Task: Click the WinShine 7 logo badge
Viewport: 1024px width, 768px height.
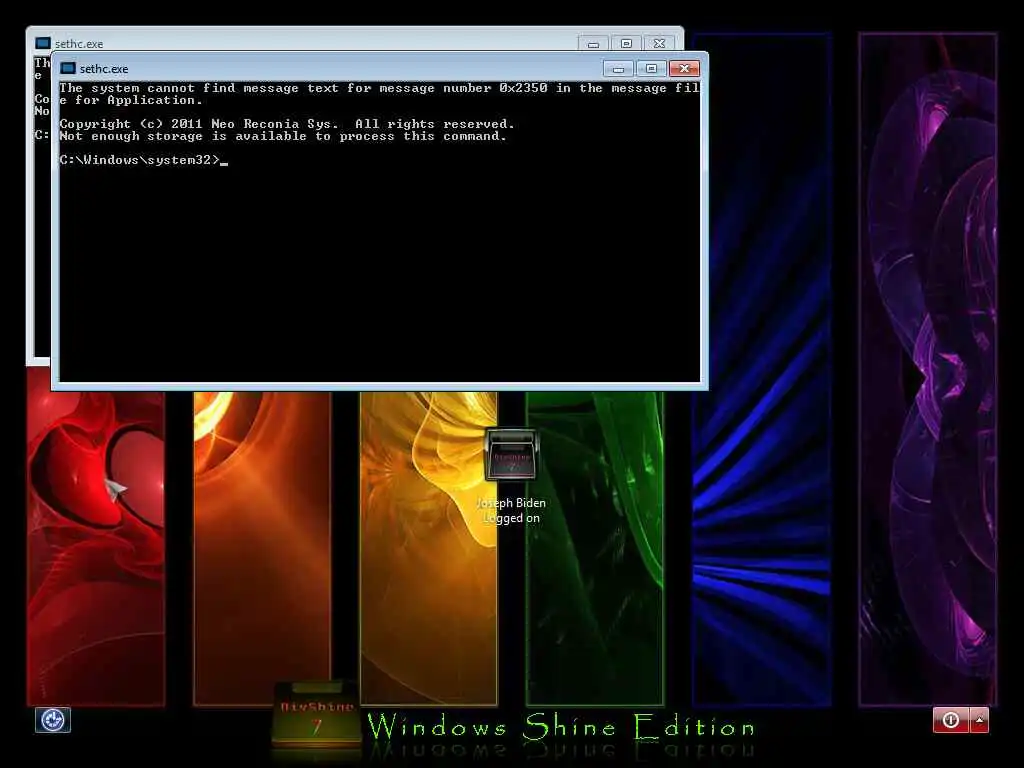Action: (317, 715)
